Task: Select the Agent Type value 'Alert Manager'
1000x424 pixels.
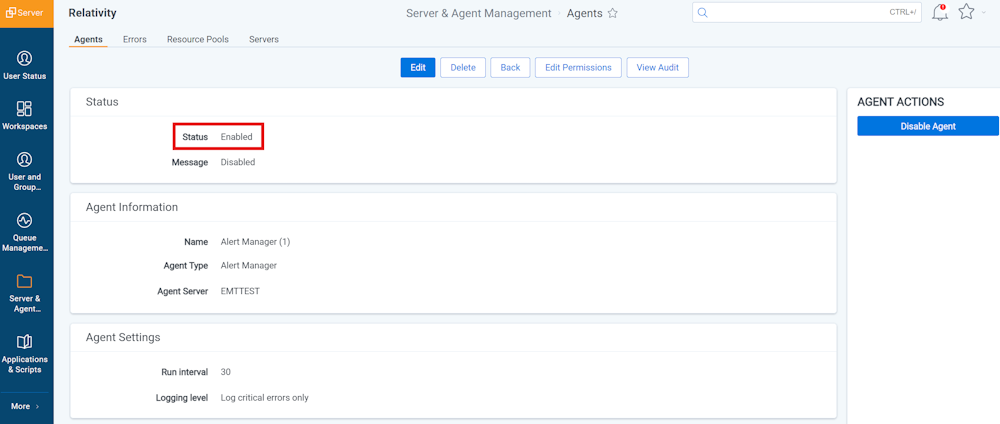Action: tap(249, 266)
